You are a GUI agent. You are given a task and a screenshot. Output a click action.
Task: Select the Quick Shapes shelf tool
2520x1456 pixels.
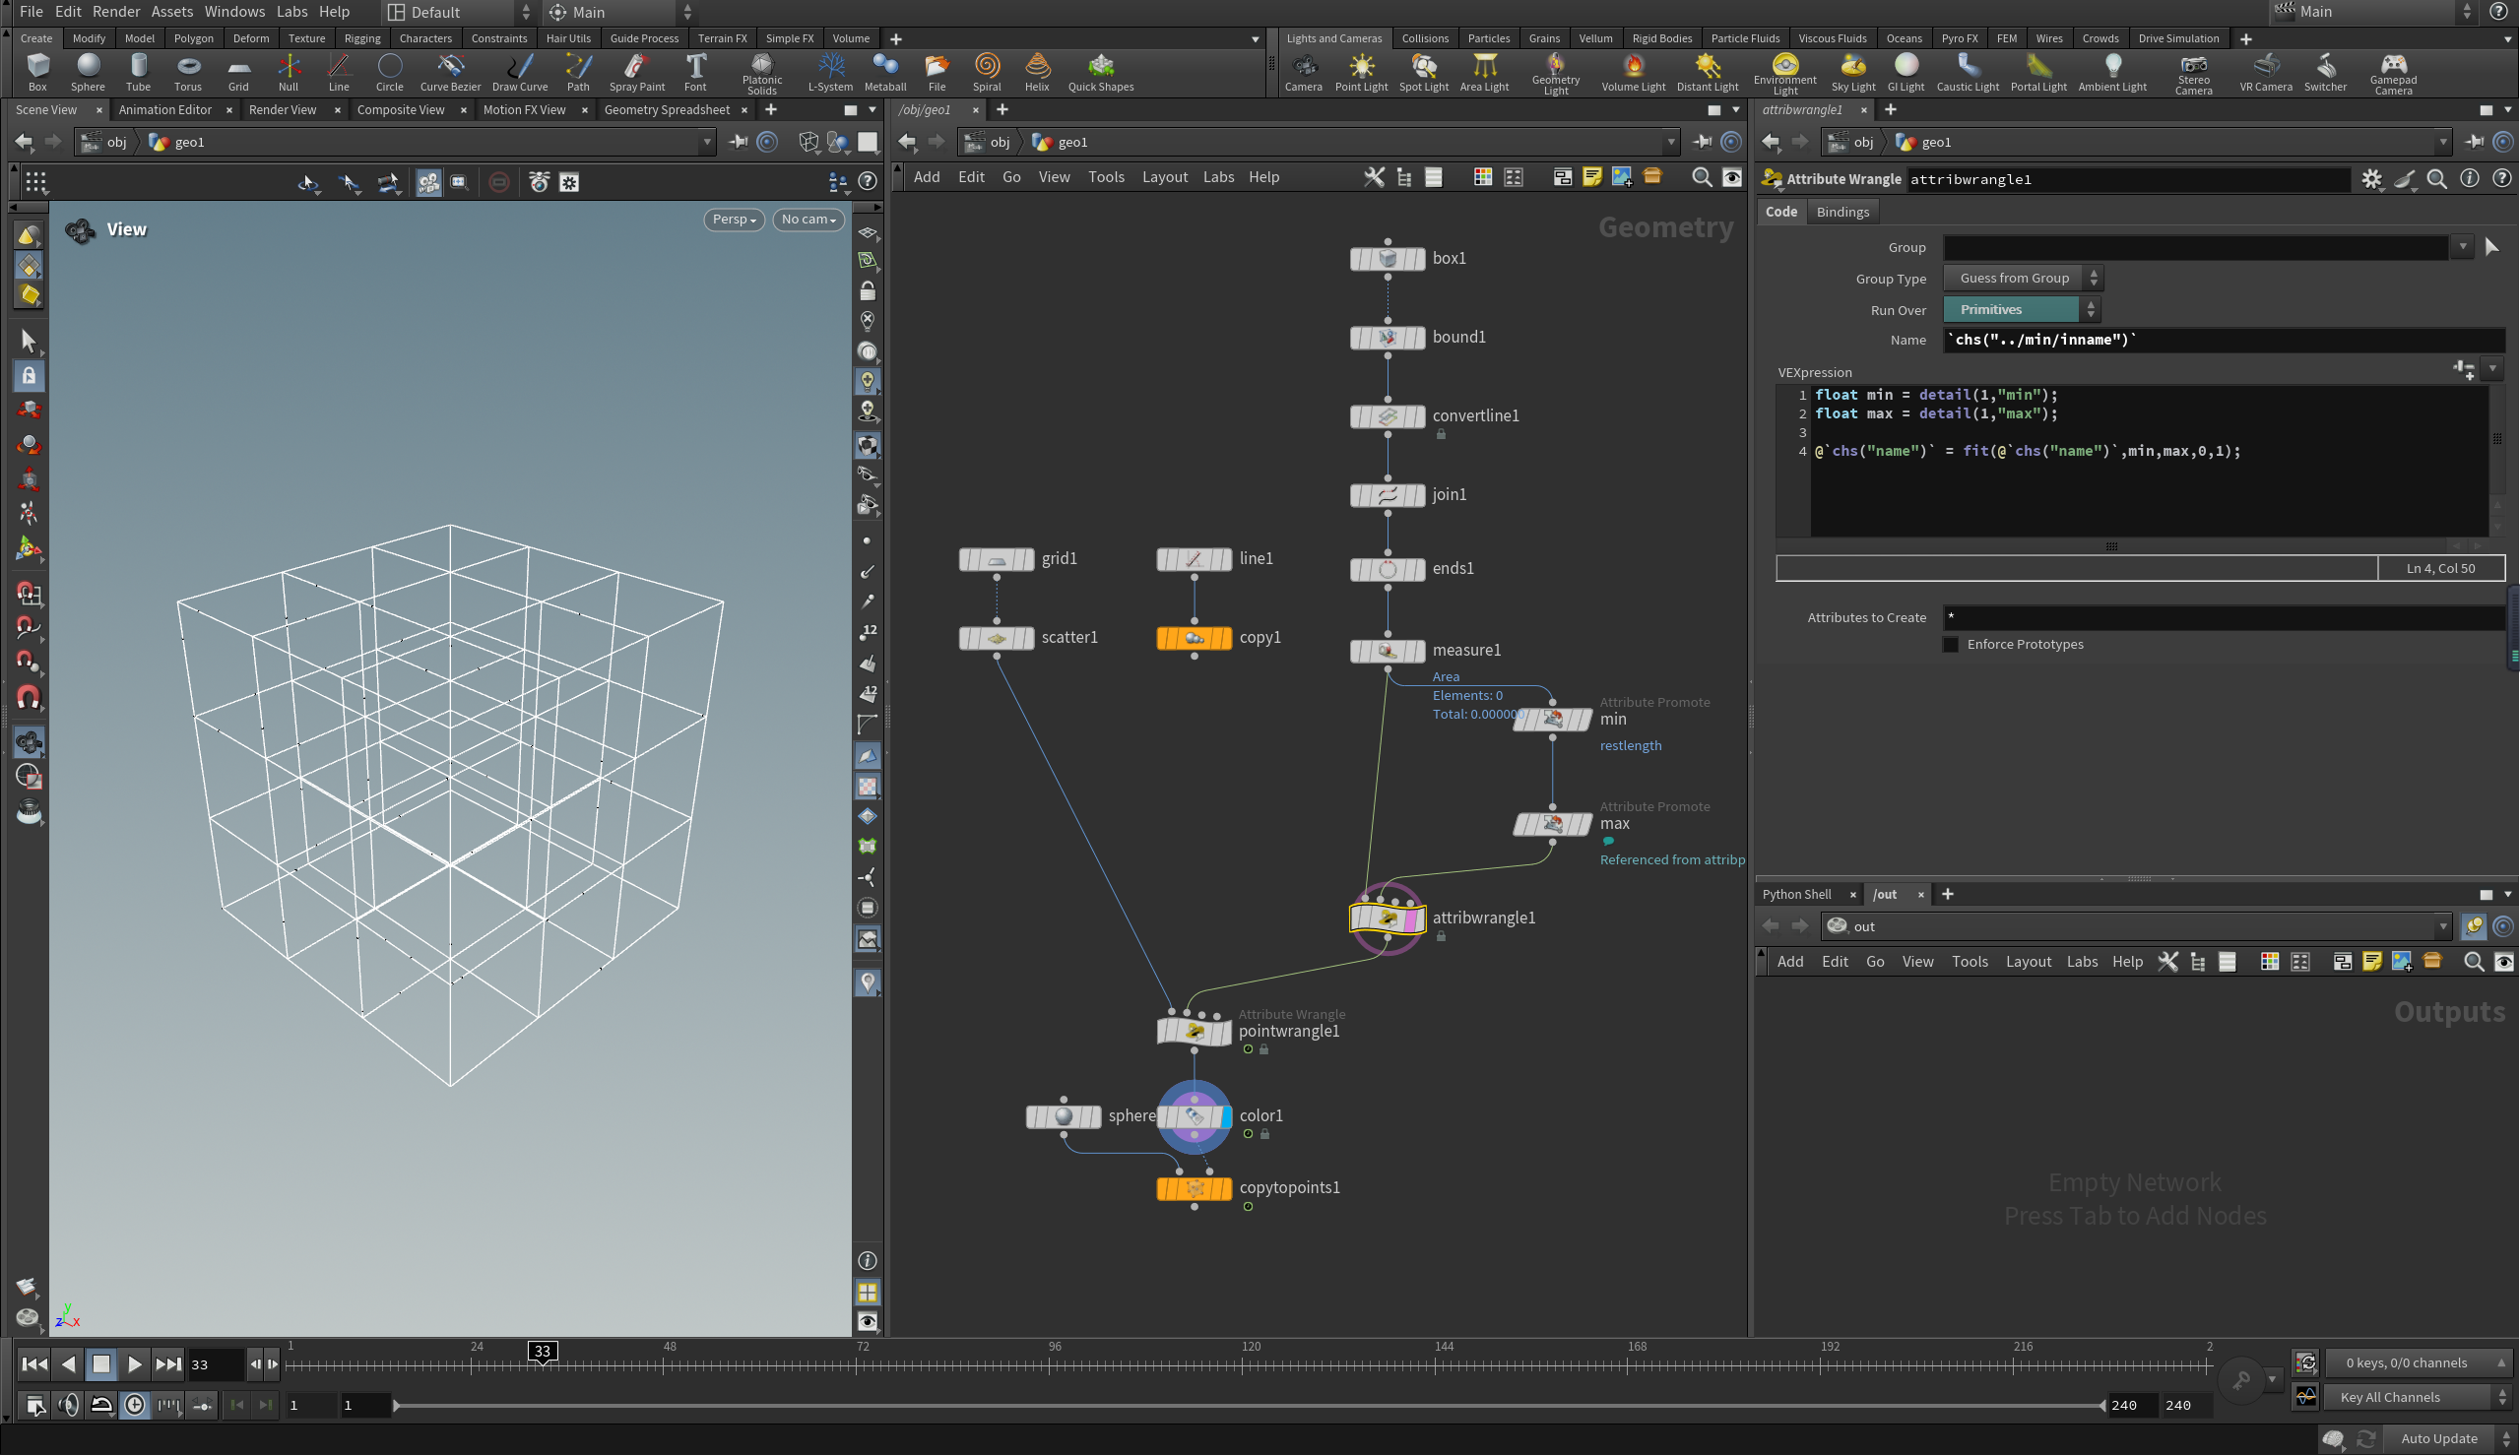point(1101,72)
